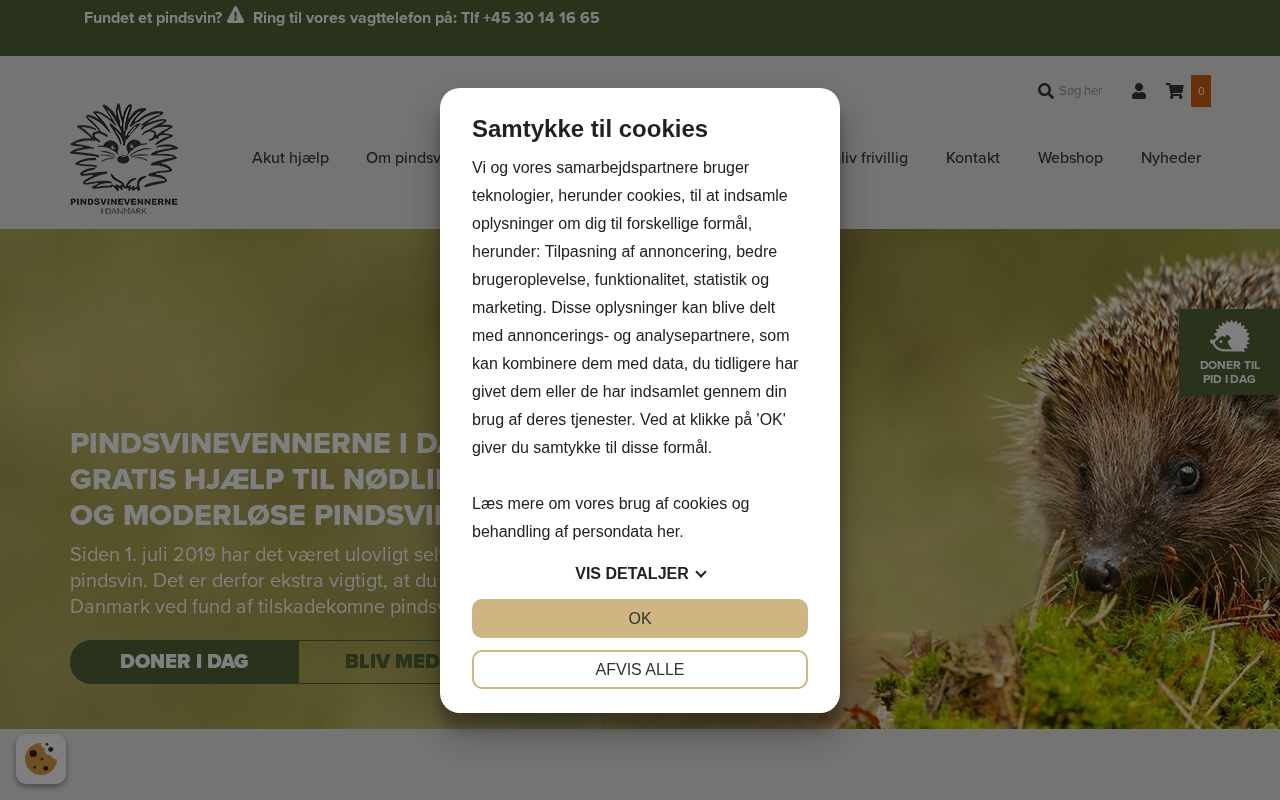
Task: Click the search magnifier icon
Action: click(1046, 91)
